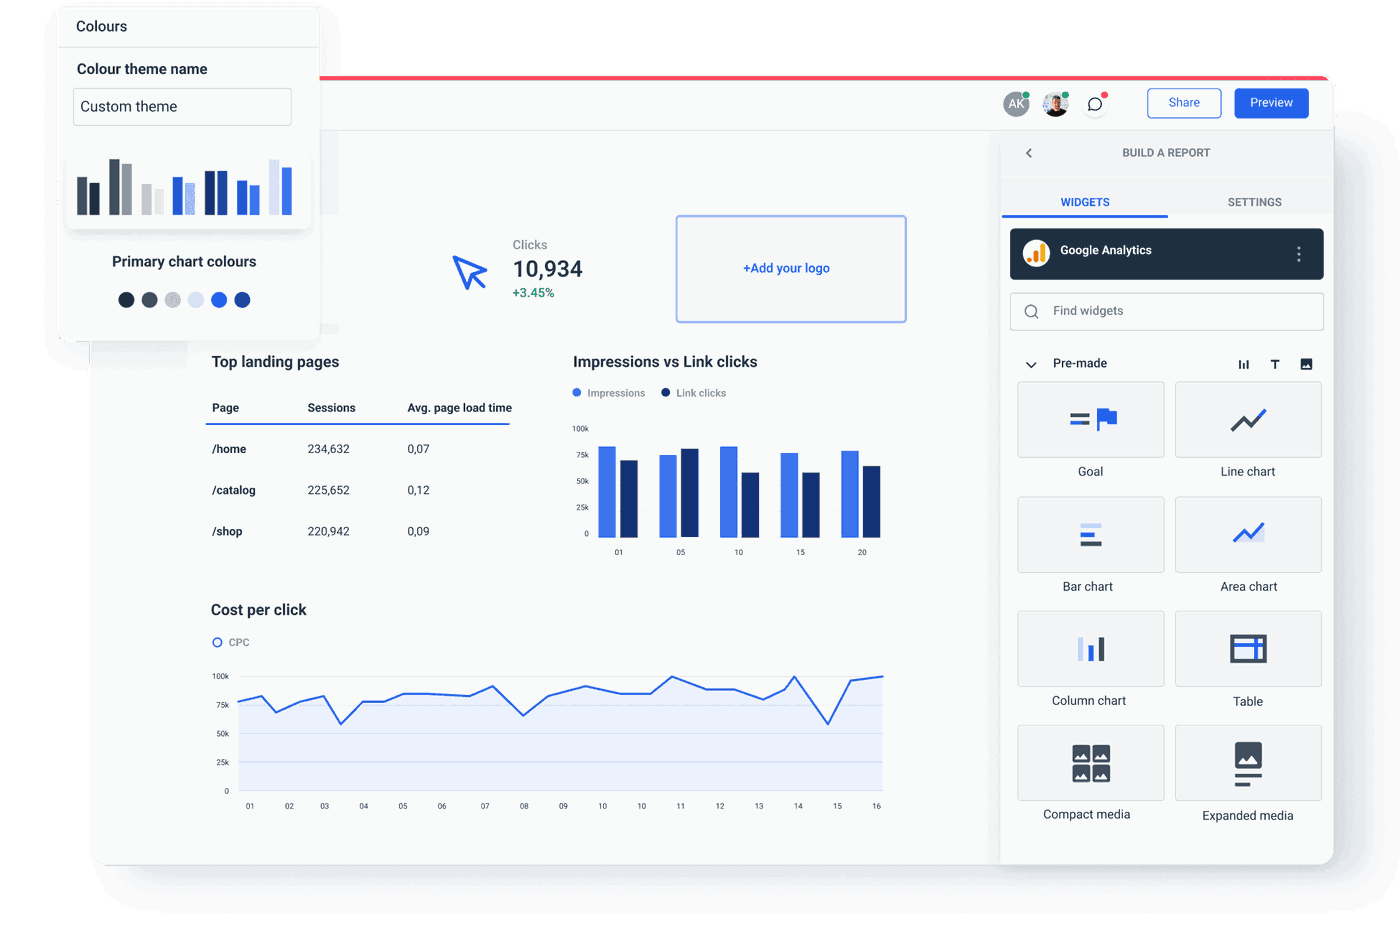Go back using the left chevron arrow
Image resolution: width=1400 pixels, height=926 pixels.
click(x=1029, y=152)
